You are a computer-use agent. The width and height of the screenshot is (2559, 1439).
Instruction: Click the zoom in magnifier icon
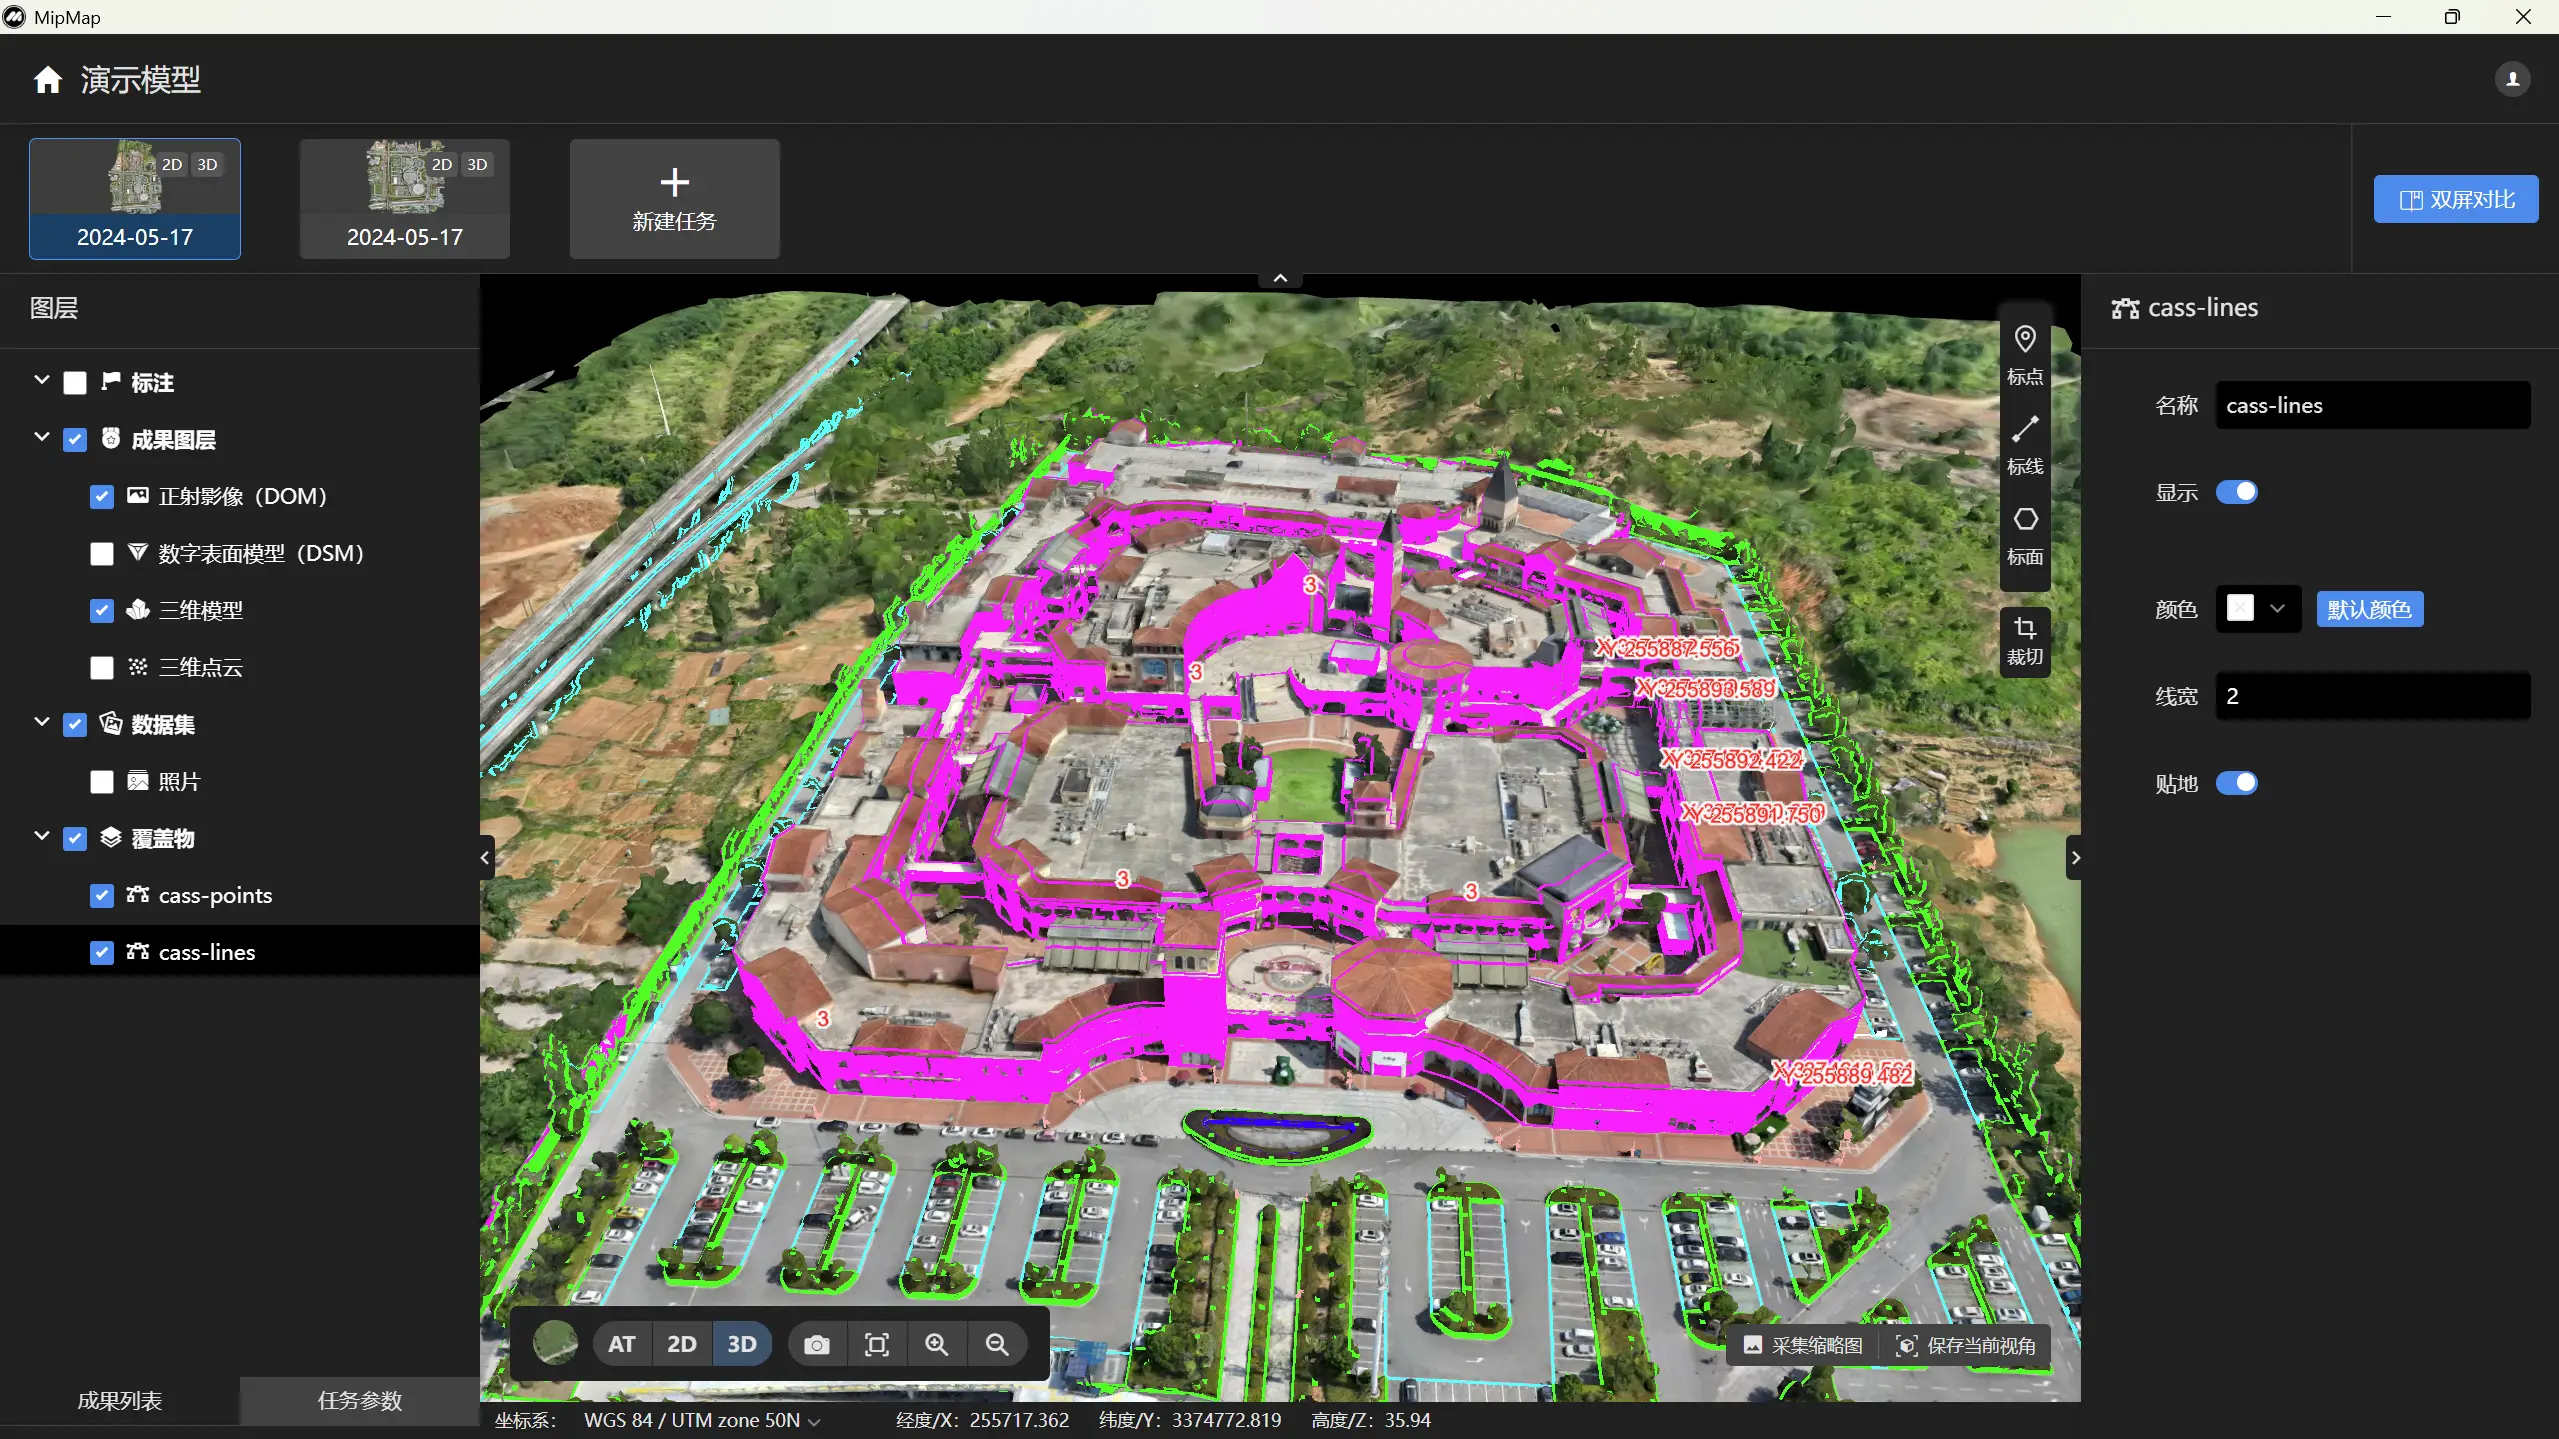[x=936, y=1344]
